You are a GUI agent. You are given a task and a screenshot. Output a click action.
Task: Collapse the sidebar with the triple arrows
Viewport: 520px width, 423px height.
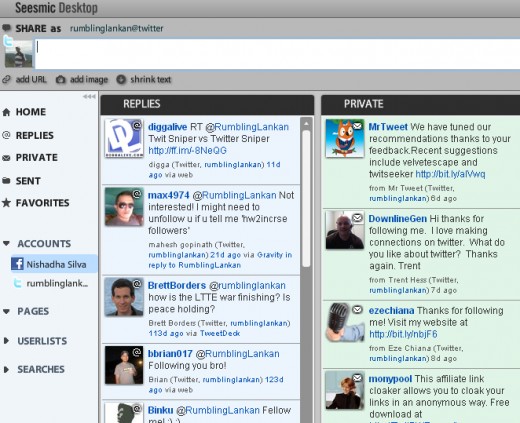(x=89, y=96)
